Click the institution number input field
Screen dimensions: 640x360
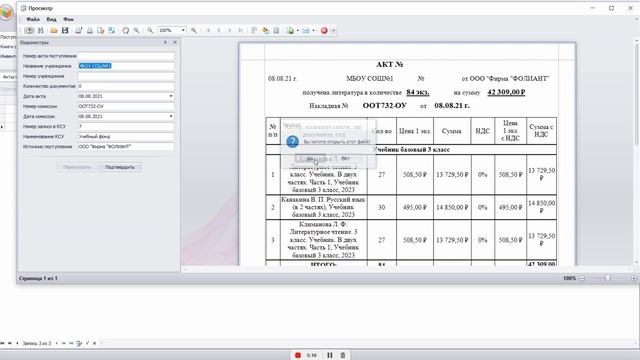[x=126, y=76]
